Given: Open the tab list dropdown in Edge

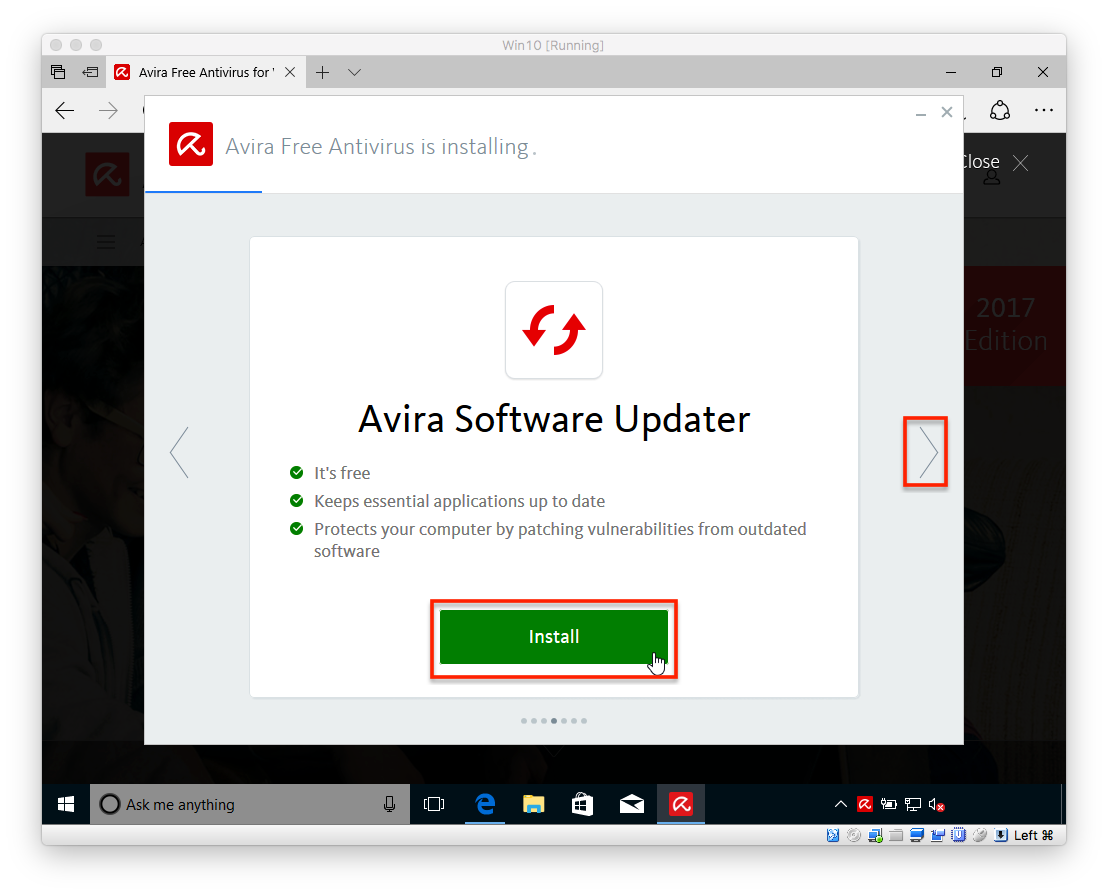Looking at the screenshot, I should [355, 72].
